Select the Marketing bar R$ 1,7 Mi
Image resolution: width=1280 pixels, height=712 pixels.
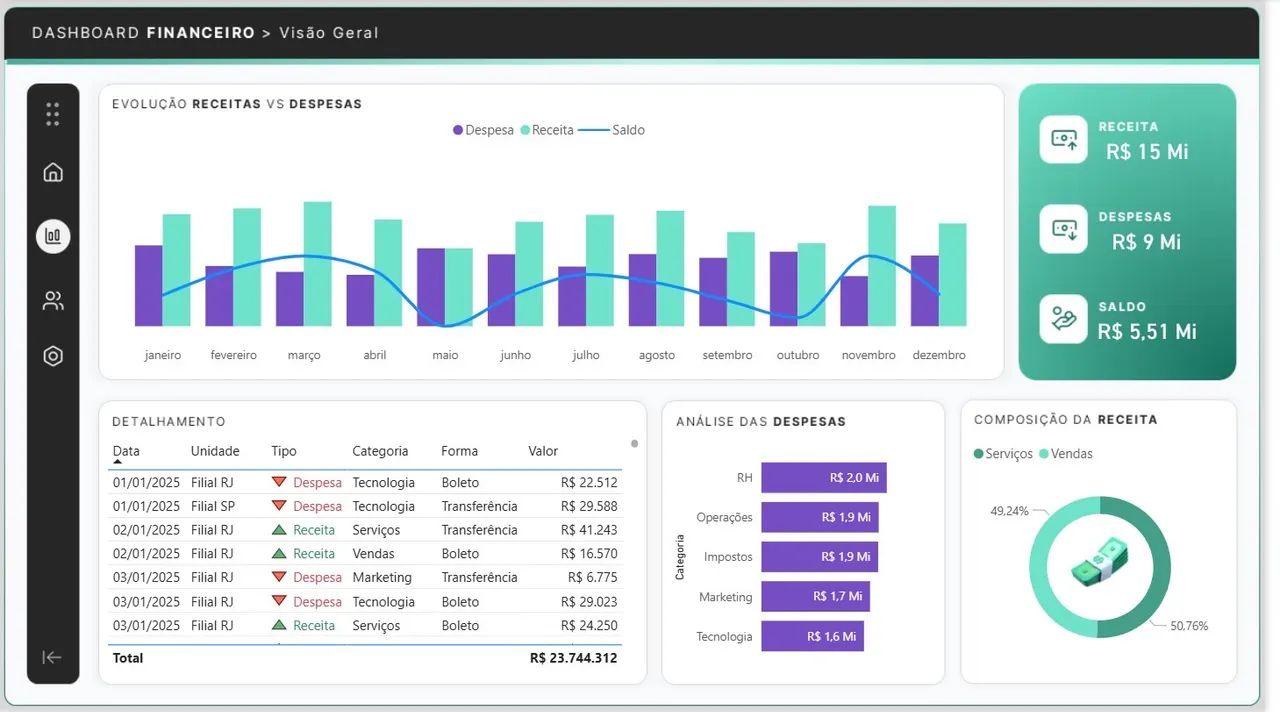(x=815, y=596)
